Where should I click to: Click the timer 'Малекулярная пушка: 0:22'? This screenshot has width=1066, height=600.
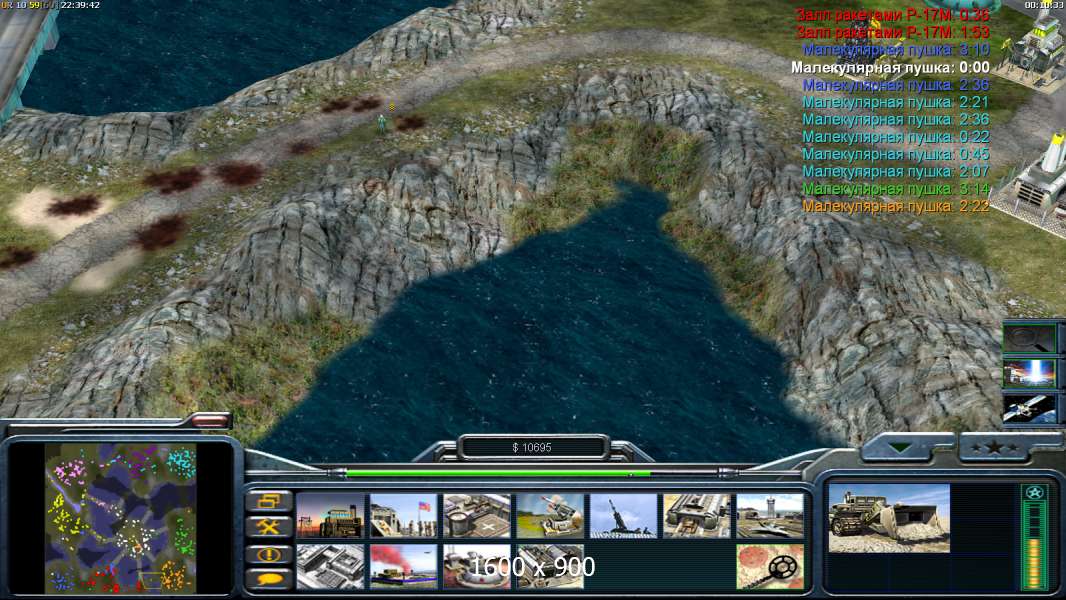895,137
